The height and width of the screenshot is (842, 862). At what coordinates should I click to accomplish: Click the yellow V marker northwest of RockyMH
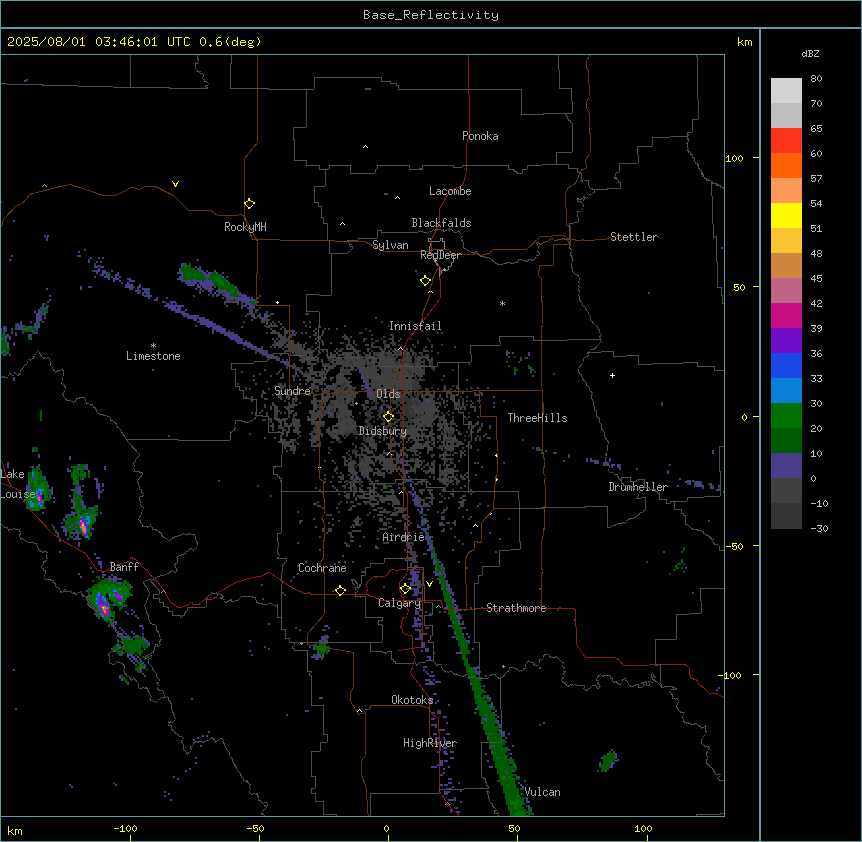[x=175, y=184]
